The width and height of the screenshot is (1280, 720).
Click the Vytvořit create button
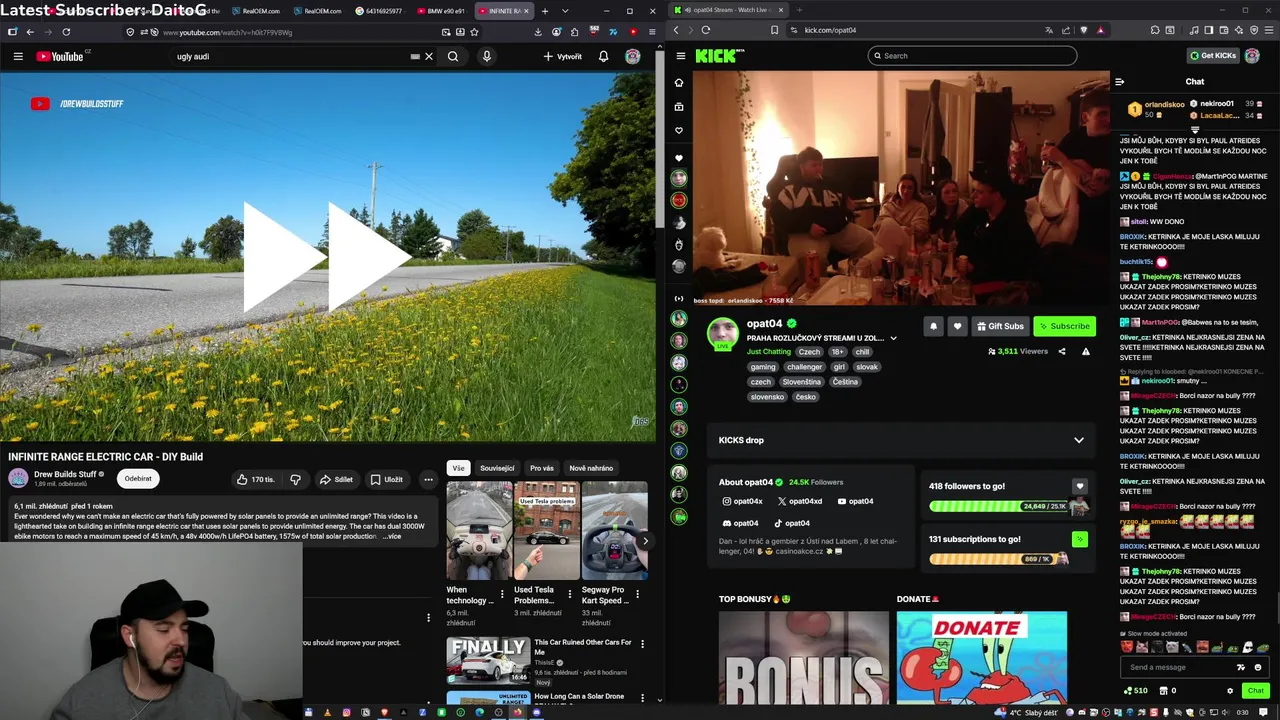562,56
